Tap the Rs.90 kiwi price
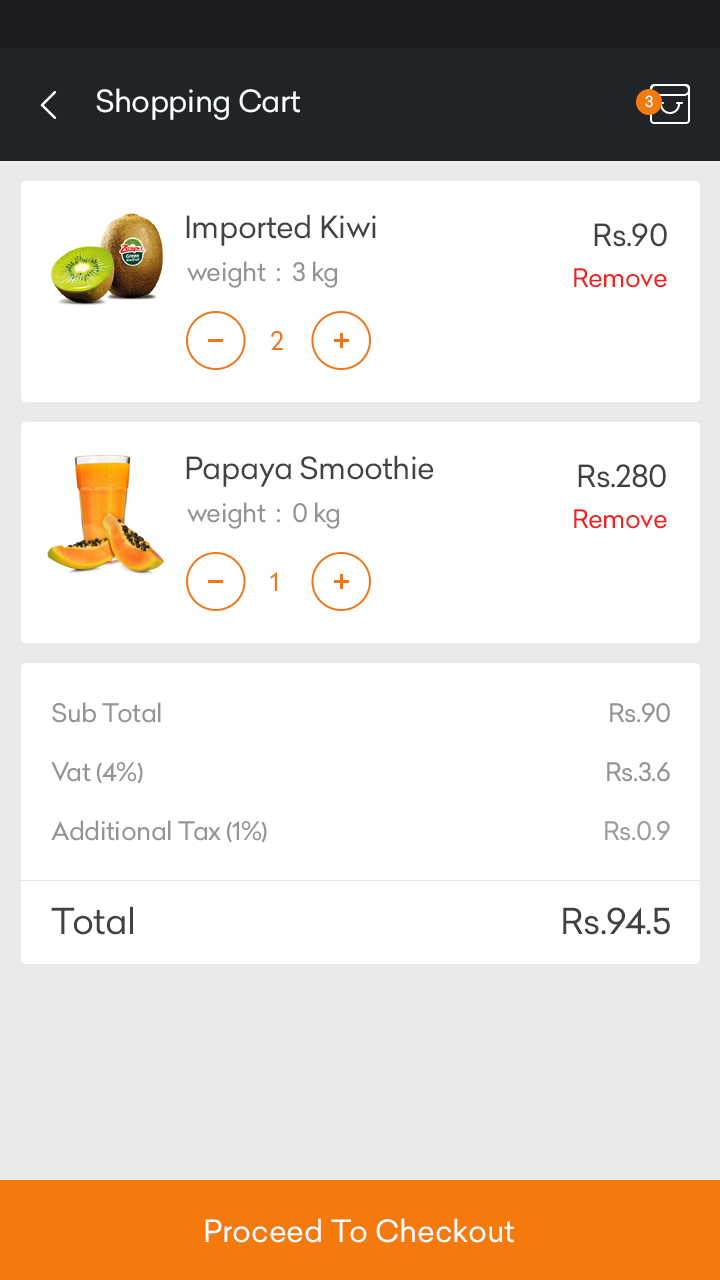Image resolution: width=720 pixels, height=1280 pixels. click(630, 236)
